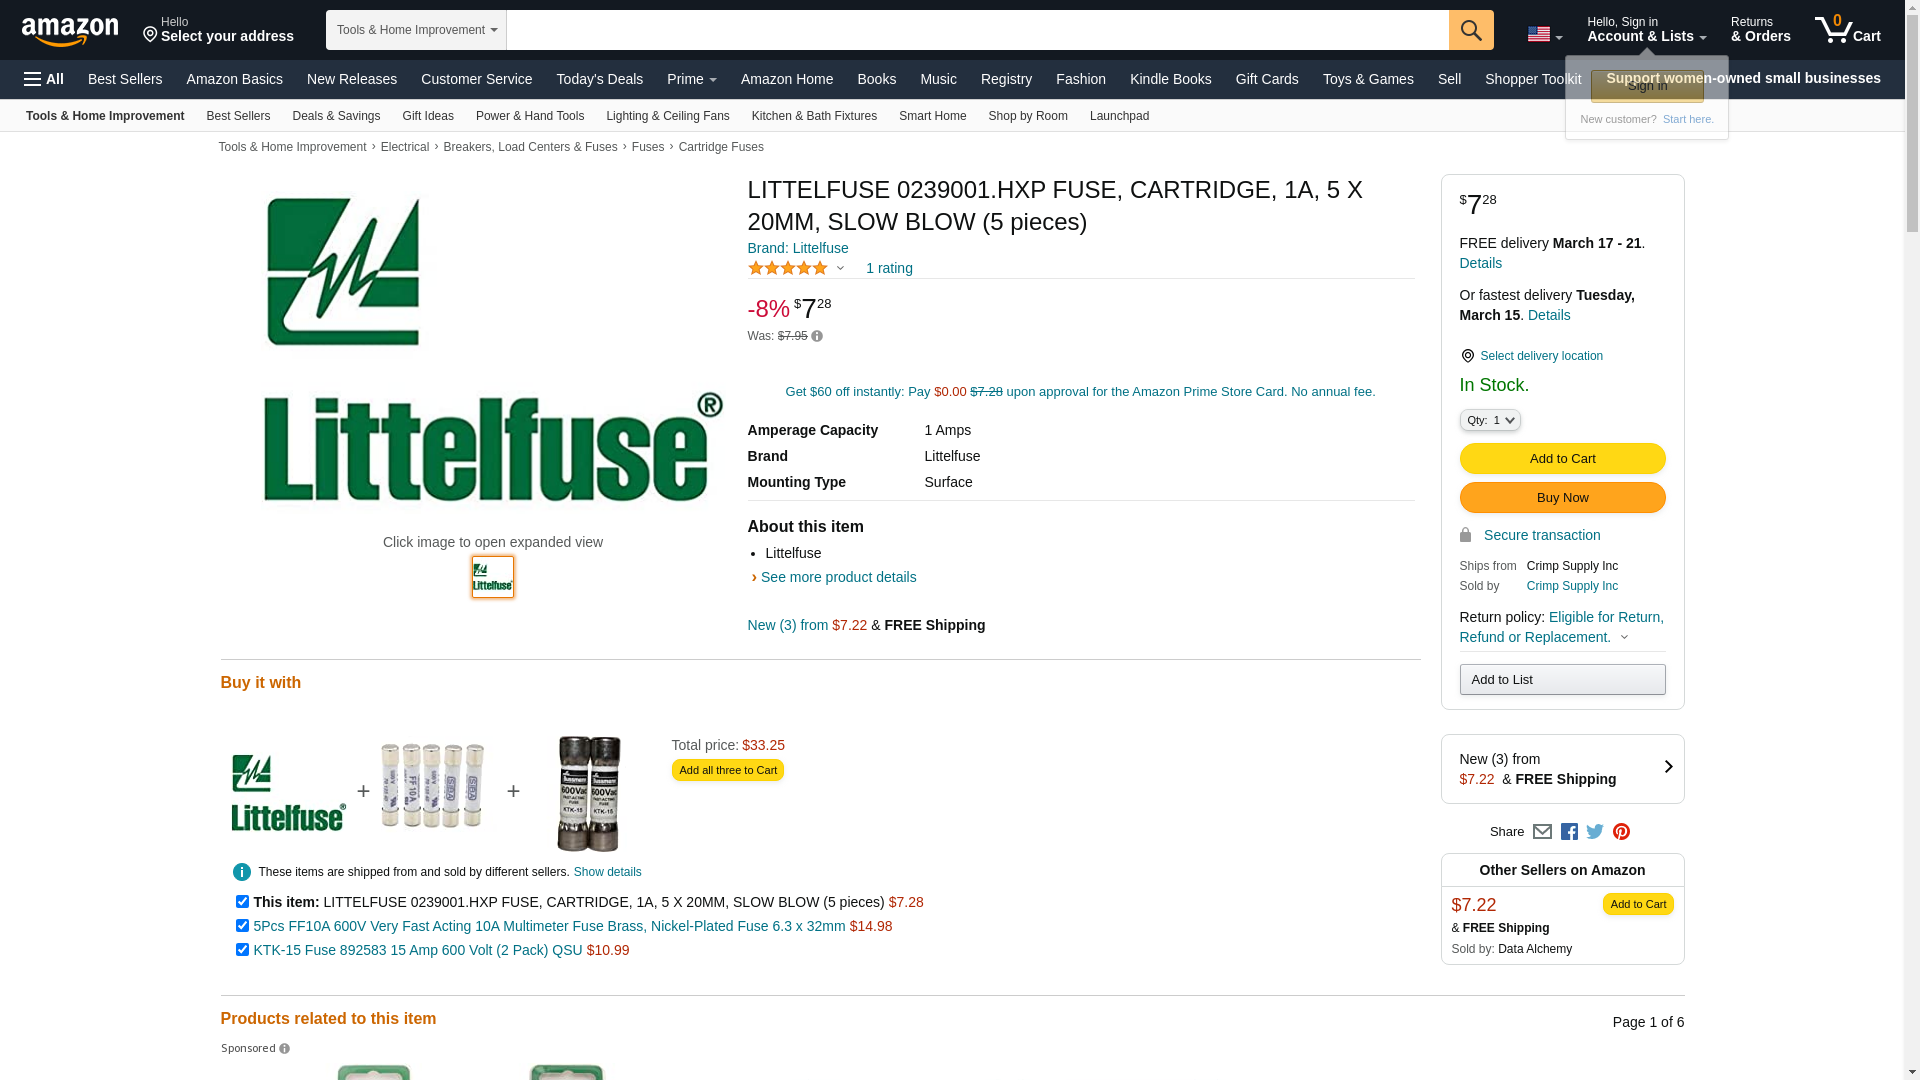Click the Littelfuse product thumbnail image
The width and height of the screenshot is (1920, 1080).
click(493, 577)
